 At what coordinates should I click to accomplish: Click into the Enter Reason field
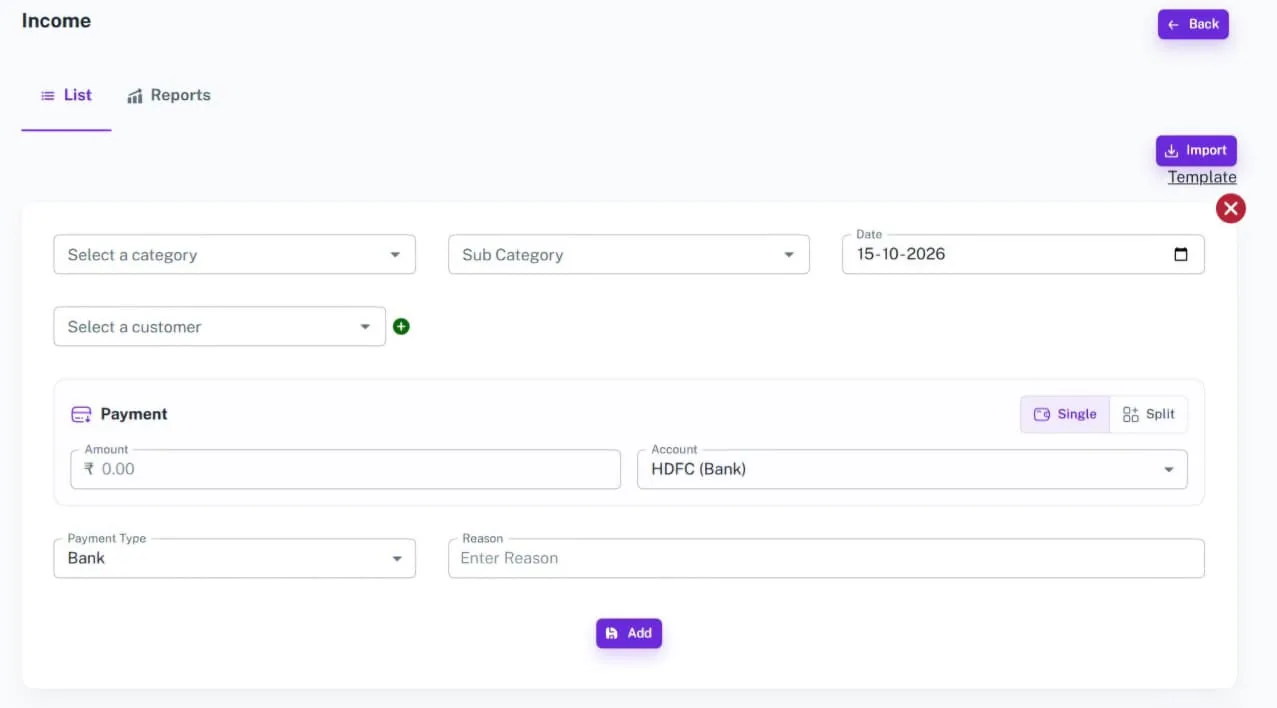(826, 558)
